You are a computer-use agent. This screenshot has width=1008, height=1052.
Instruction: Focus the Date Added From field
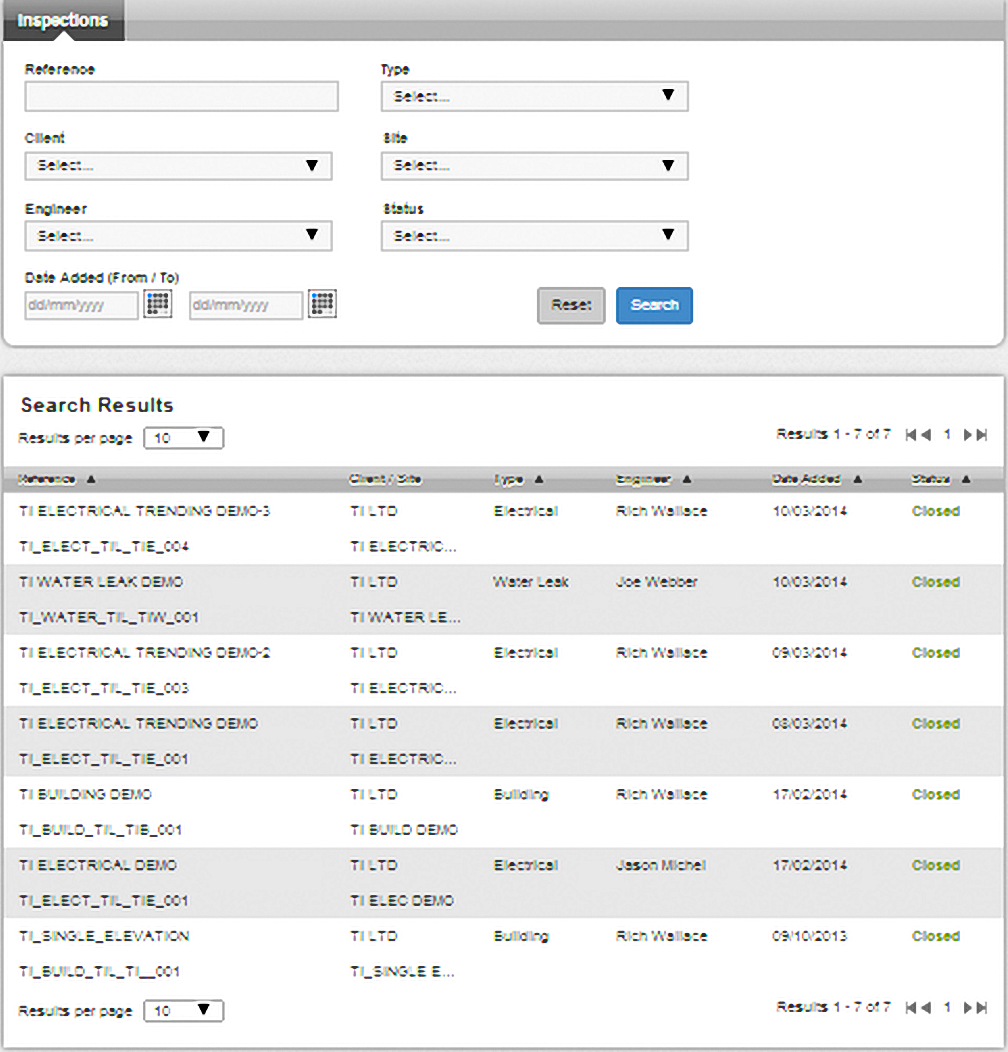tap(81, 305)
